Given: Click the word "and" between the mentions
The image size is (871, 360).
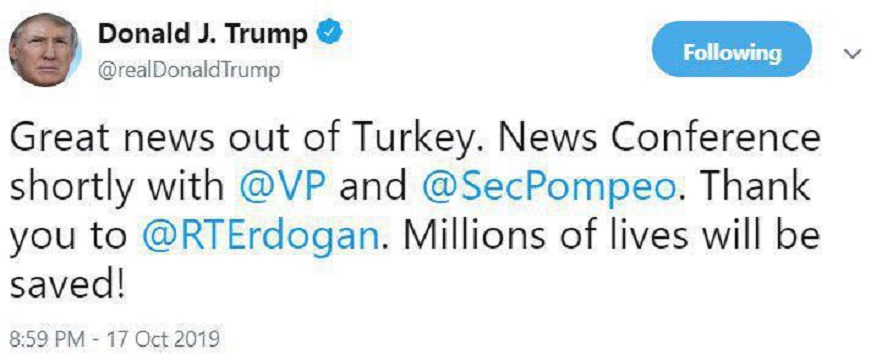Looking at the screenshot, I should click(x=373, y=188).
